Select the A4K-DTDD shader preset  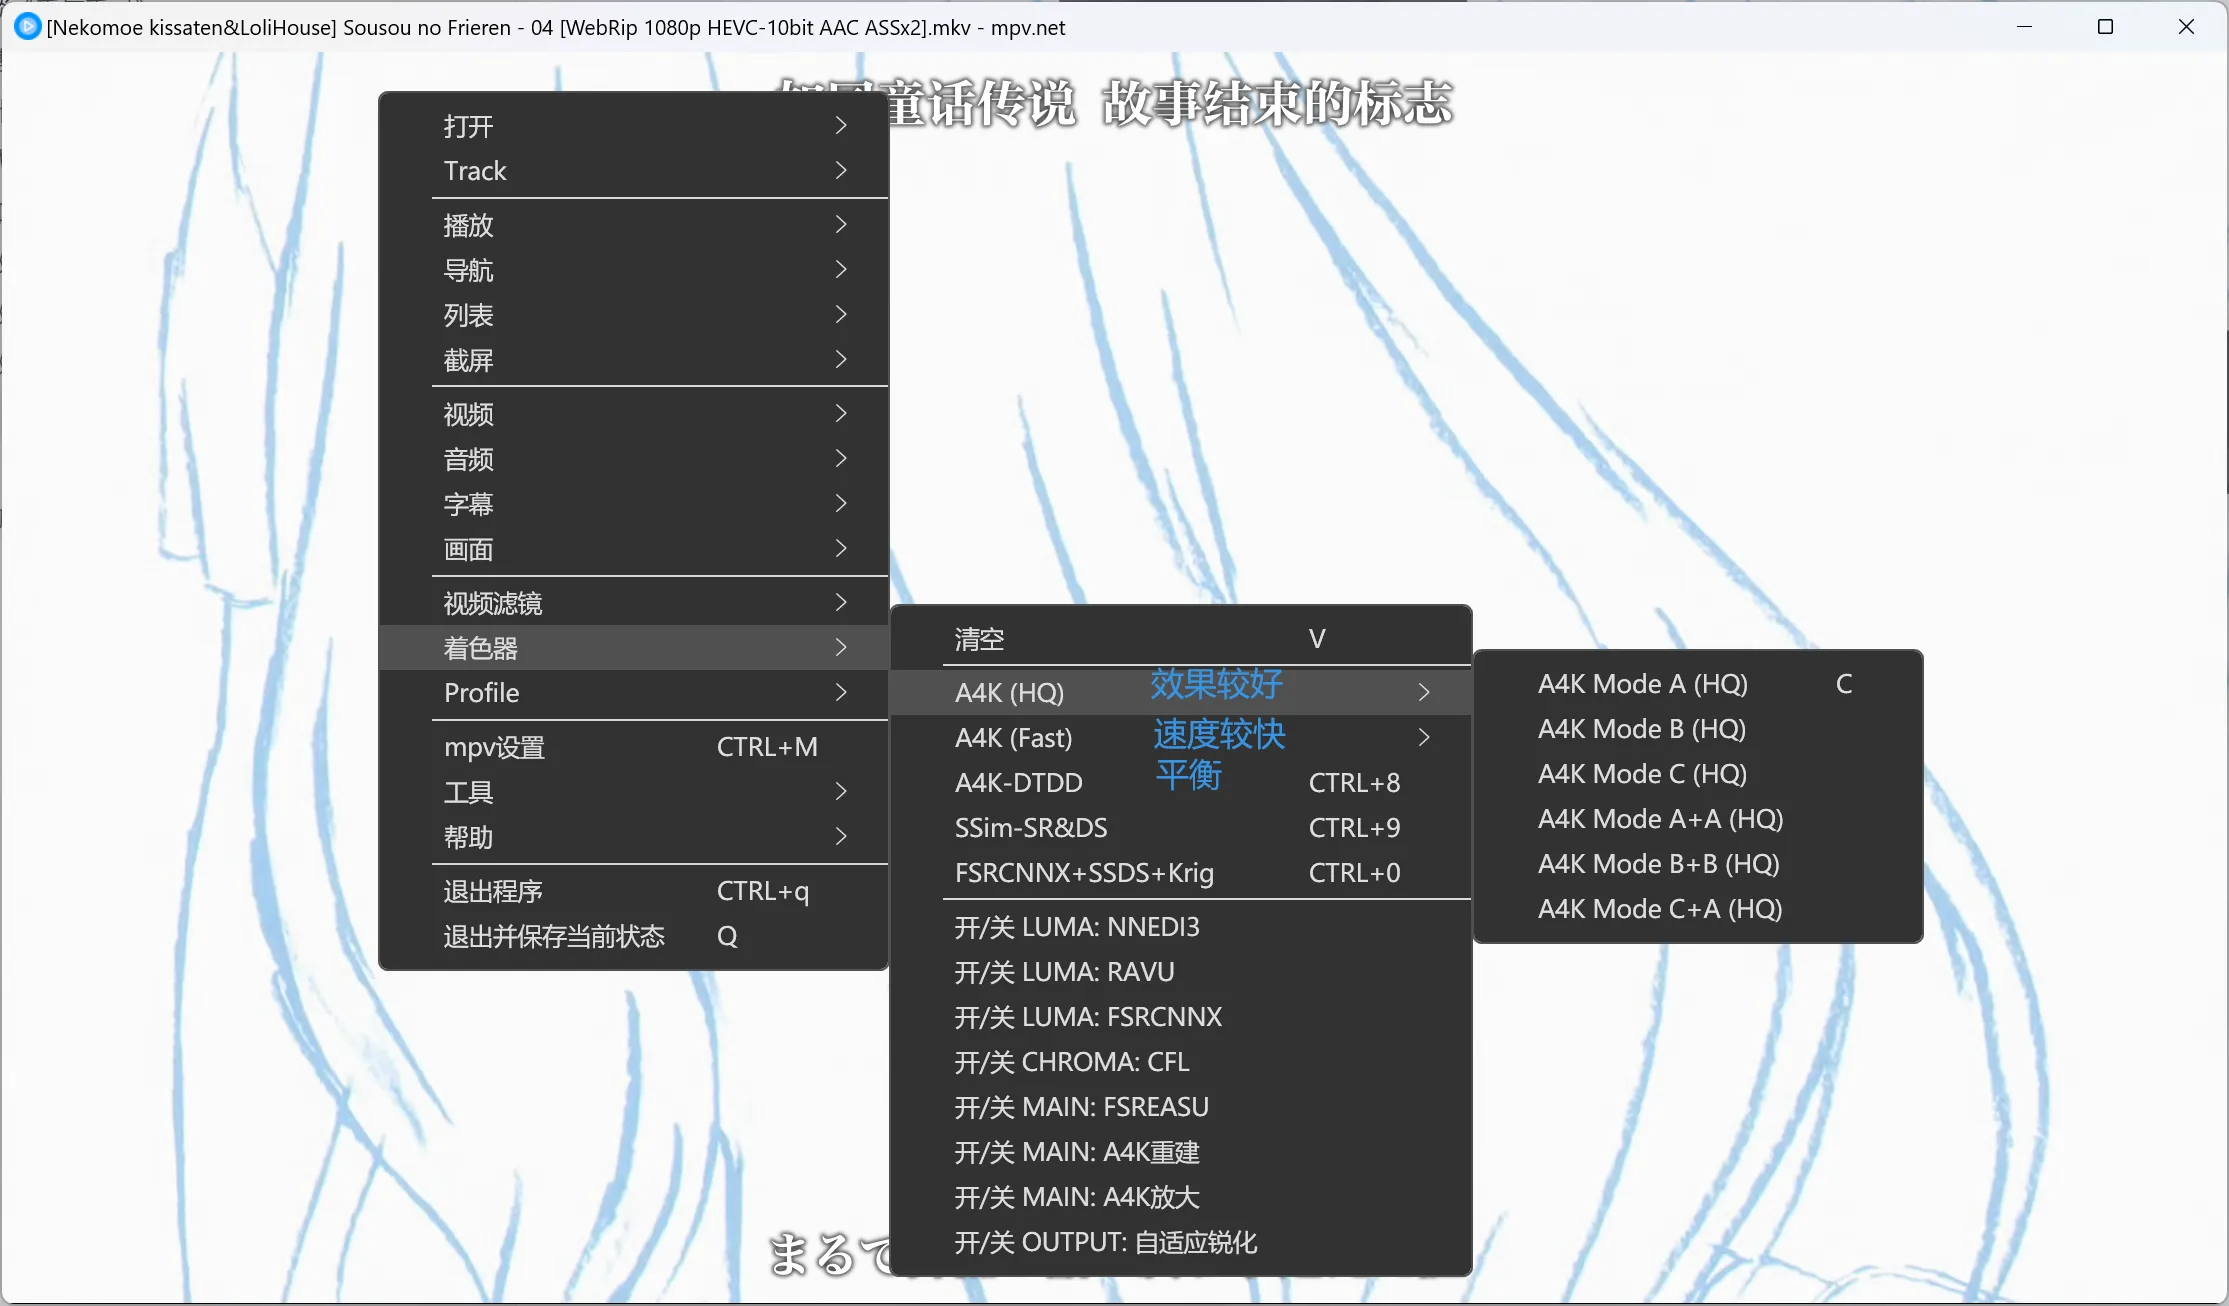tap(1018, 783)
